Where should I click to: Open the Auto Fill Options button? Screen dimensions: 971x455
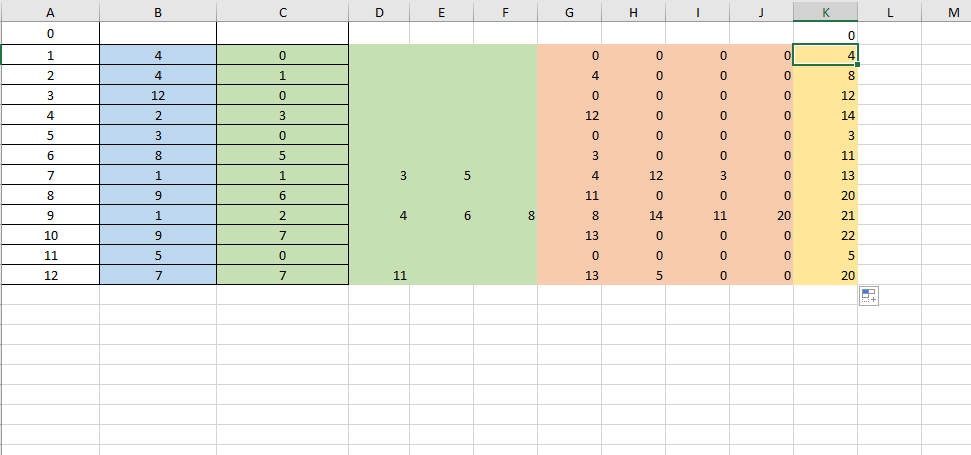coord(868,296)
